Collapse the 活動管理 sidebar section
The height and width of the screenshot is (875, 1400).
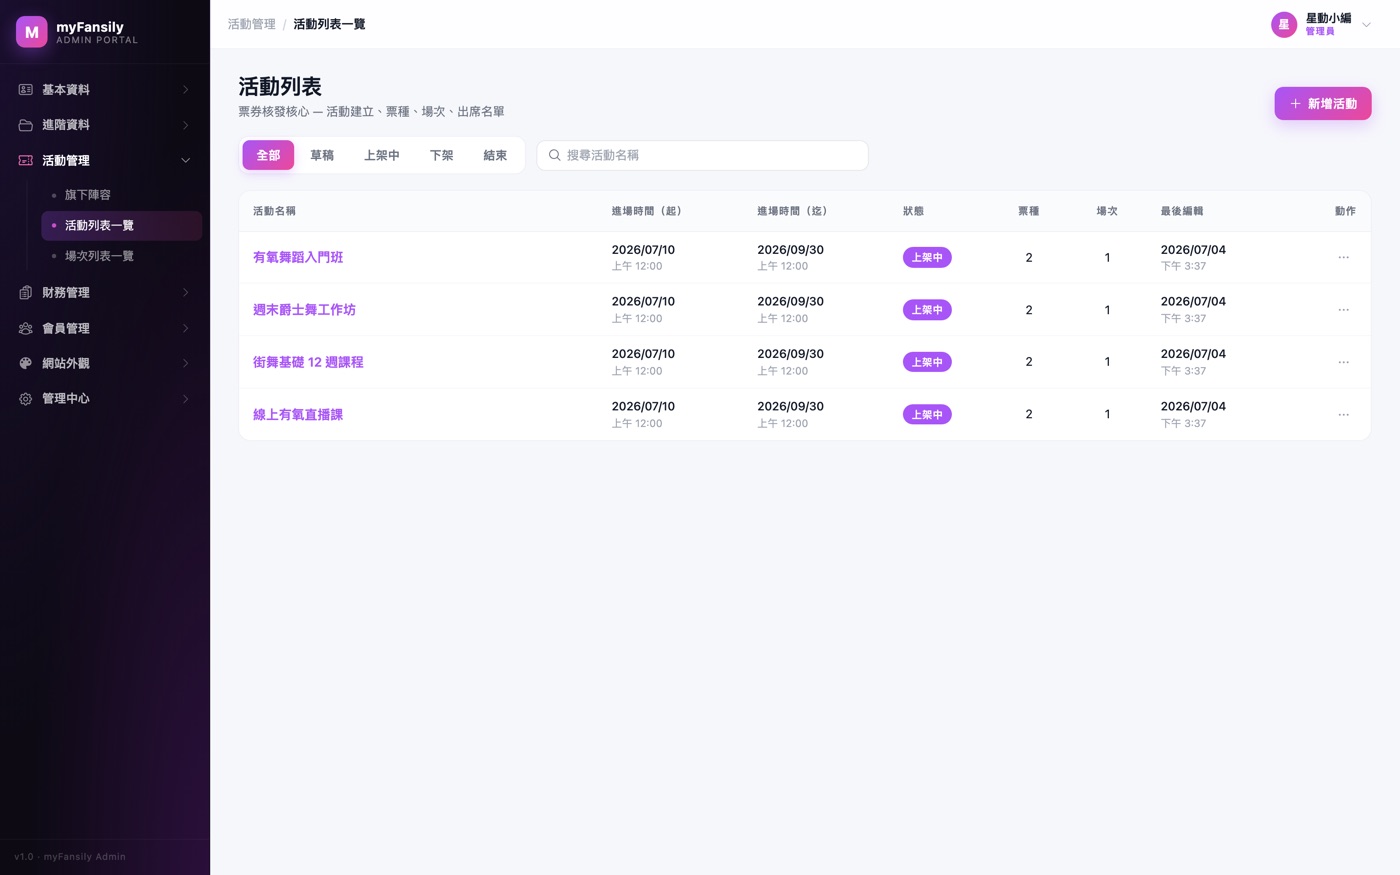pyautogui.click(x=185, y=160)
